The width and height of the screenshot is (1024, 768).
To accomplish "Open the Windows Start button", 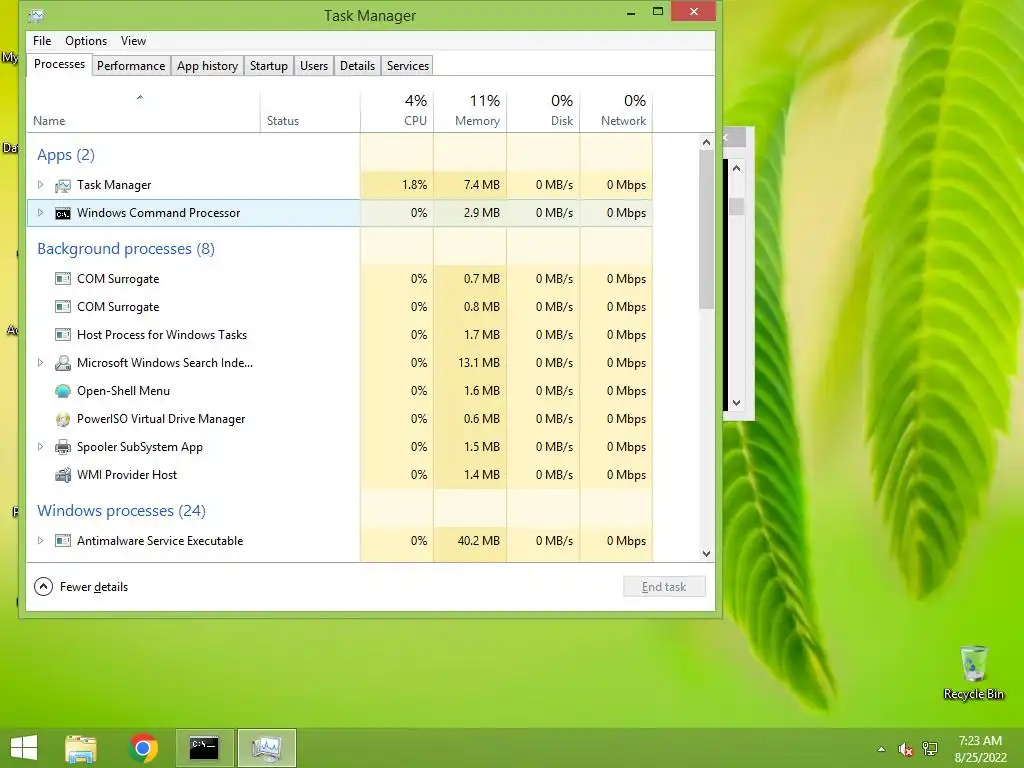I will click(x=24, y=748).
